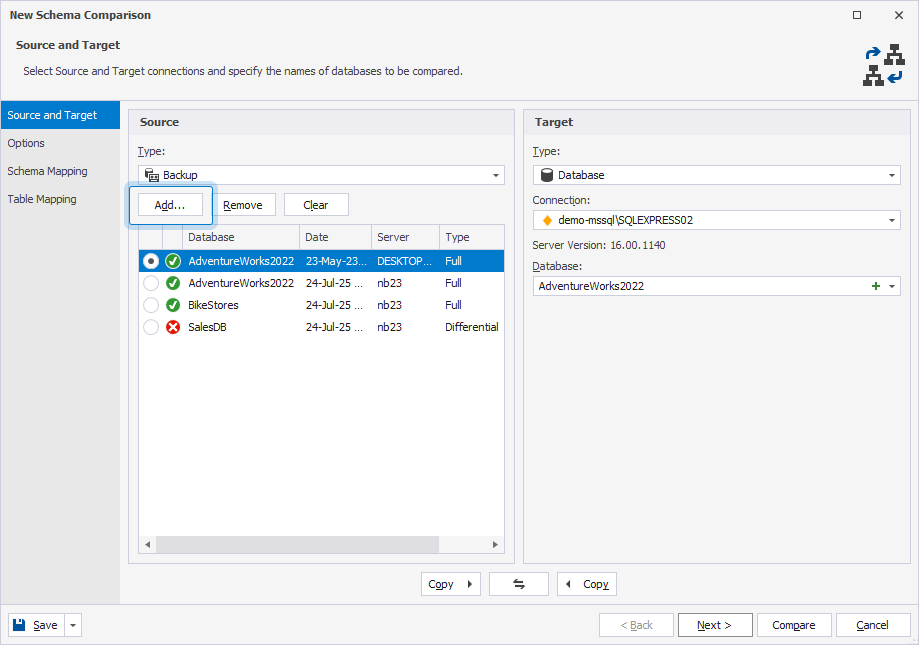
Task: Open the Target Connection dropdown
Action: (x=894, y=220)
